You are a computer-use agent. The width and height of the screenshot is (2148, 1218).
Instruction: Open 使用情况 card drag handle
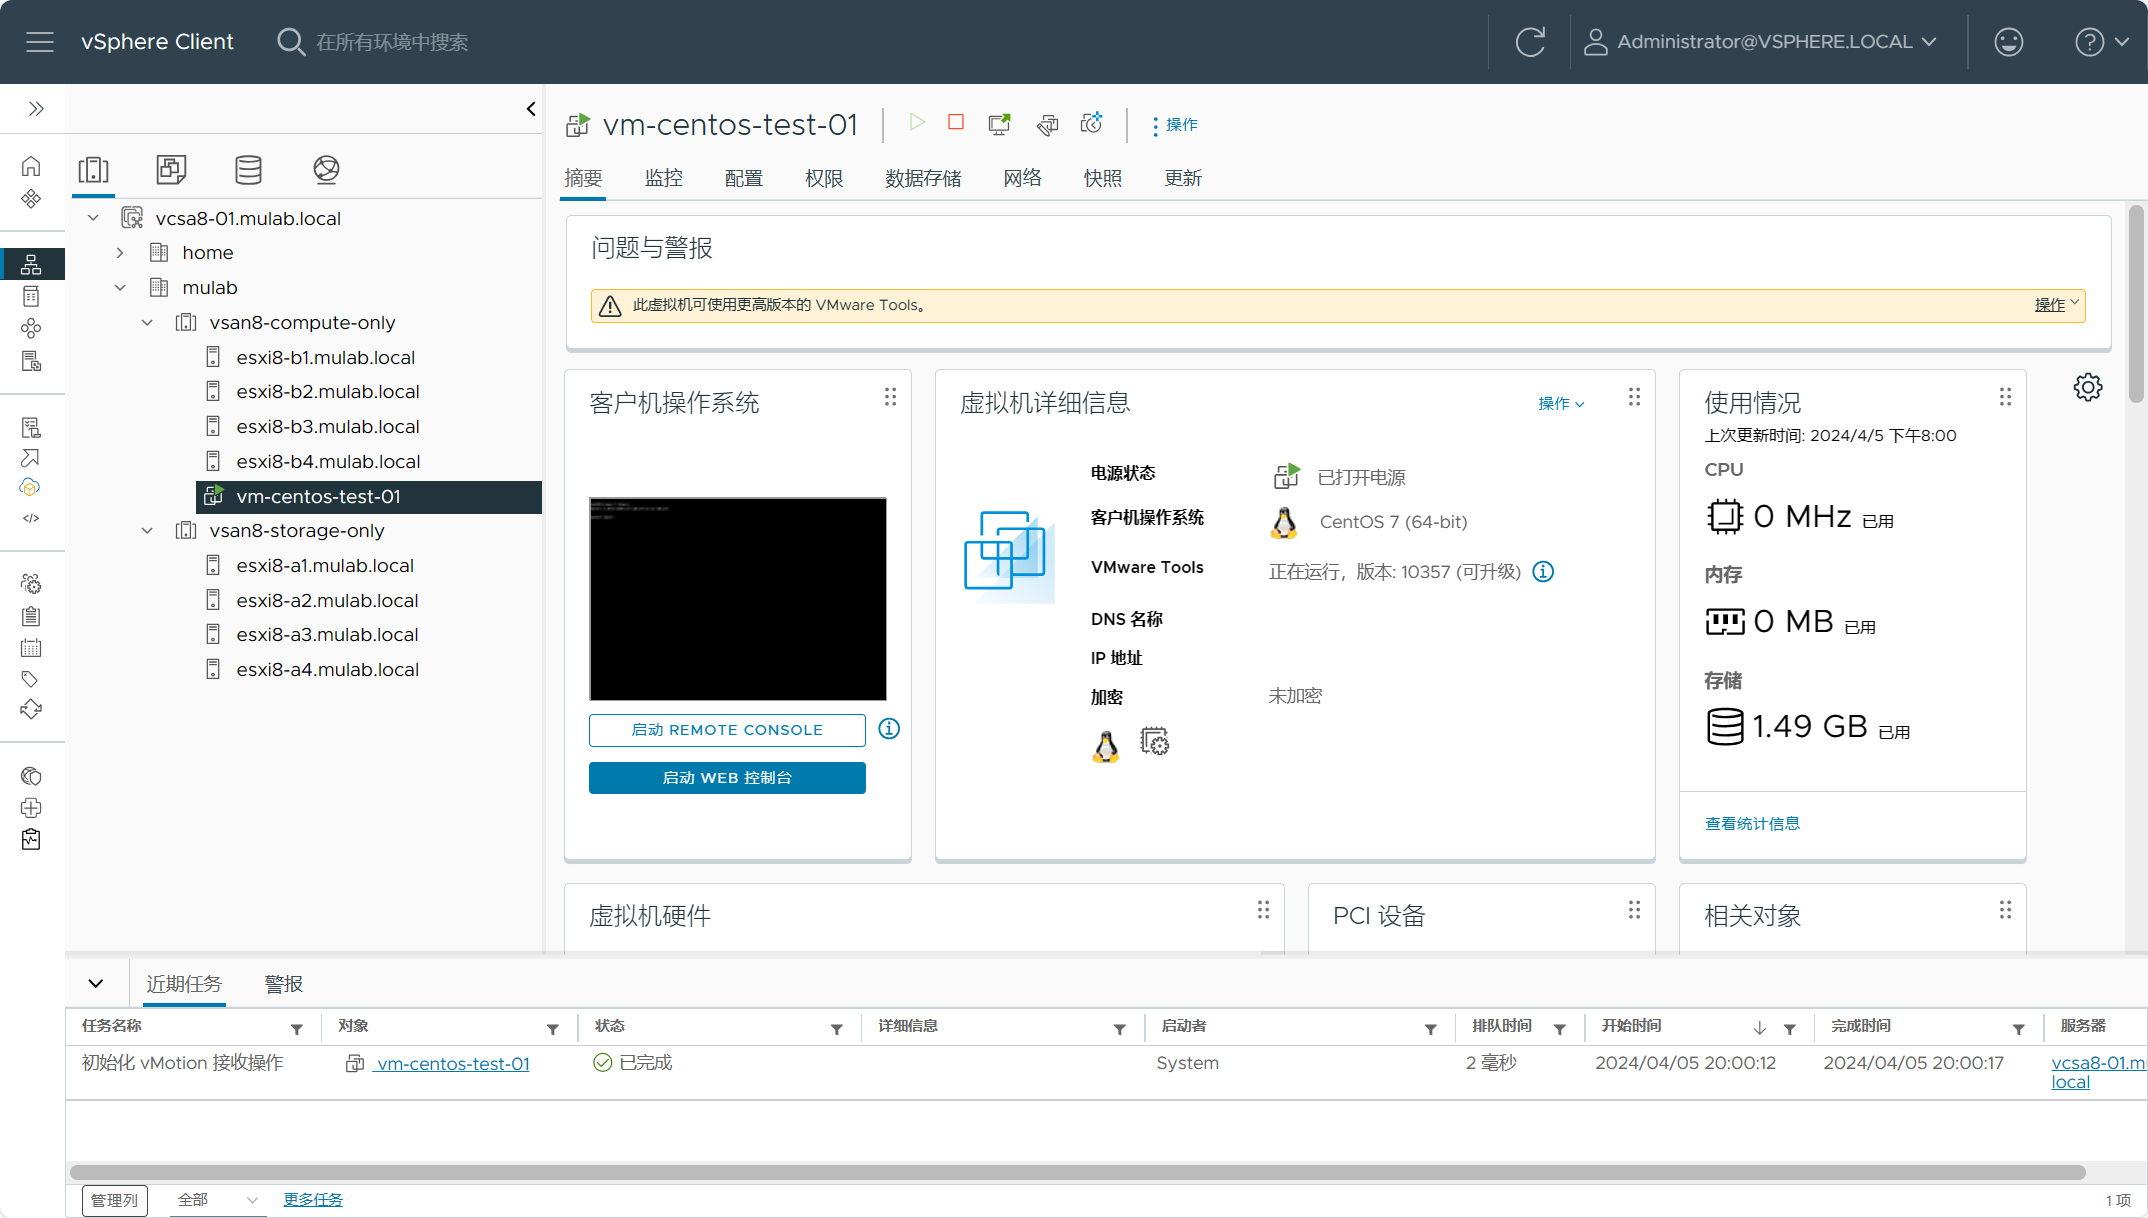[2005, 397]
